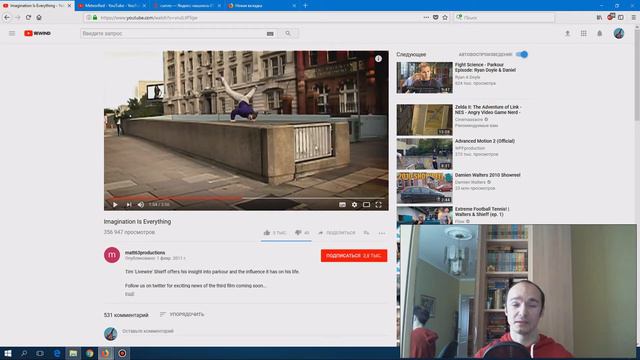Go back in the browser
640x360 pixels.
7,18
